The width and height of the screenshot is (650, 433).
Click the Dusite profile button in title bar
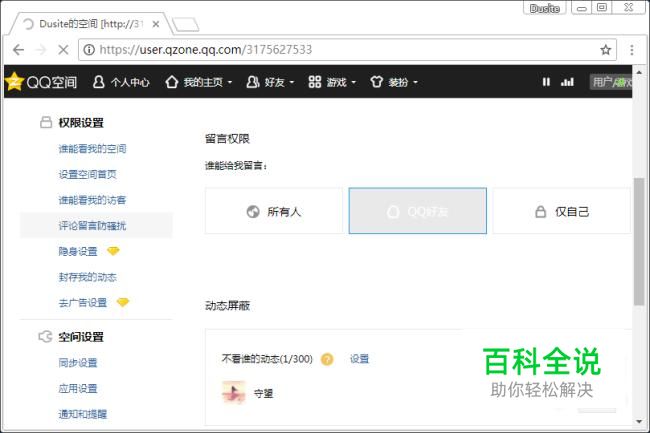545,7
